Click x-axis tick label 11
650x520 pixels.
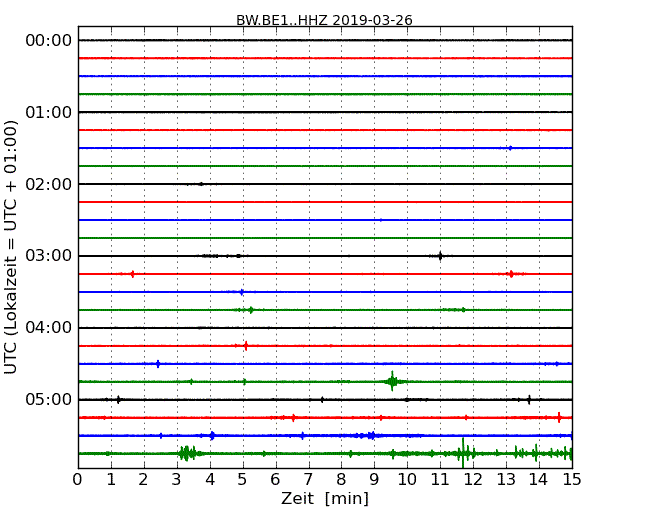pyautogui.click(x=440, y=480)
